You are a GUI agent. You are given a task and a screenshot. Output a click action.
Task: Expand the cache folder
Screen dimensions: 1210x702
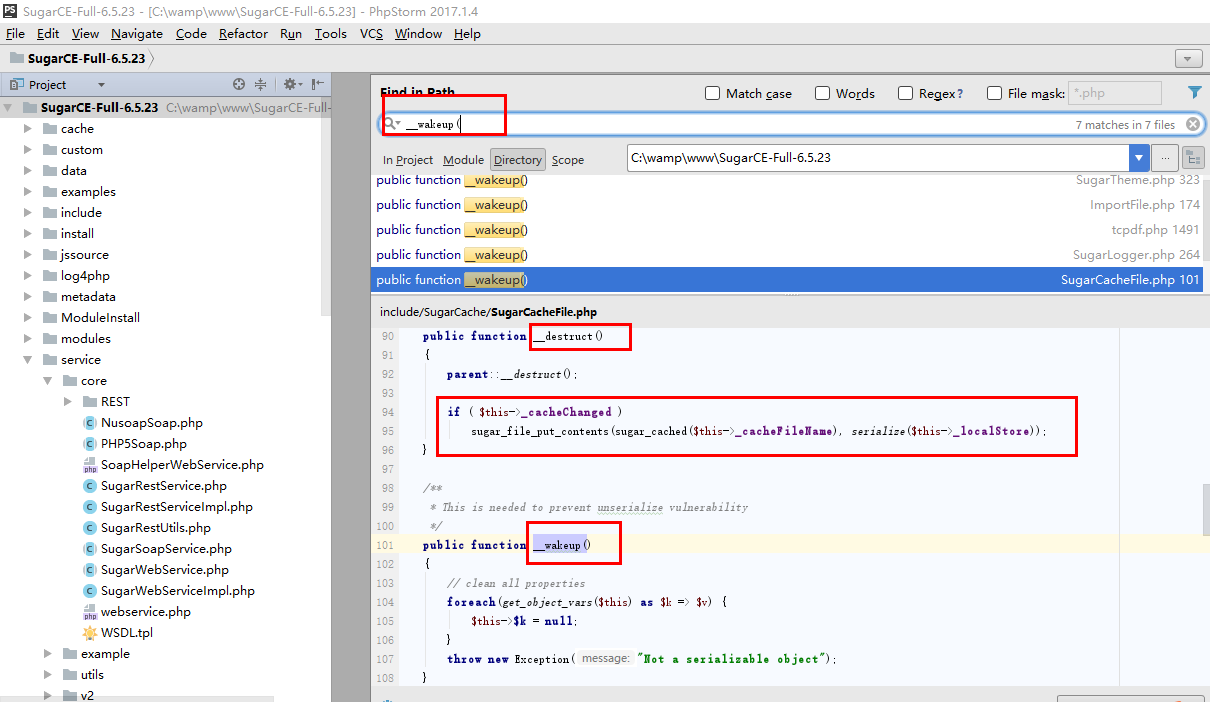click(28, 129)
